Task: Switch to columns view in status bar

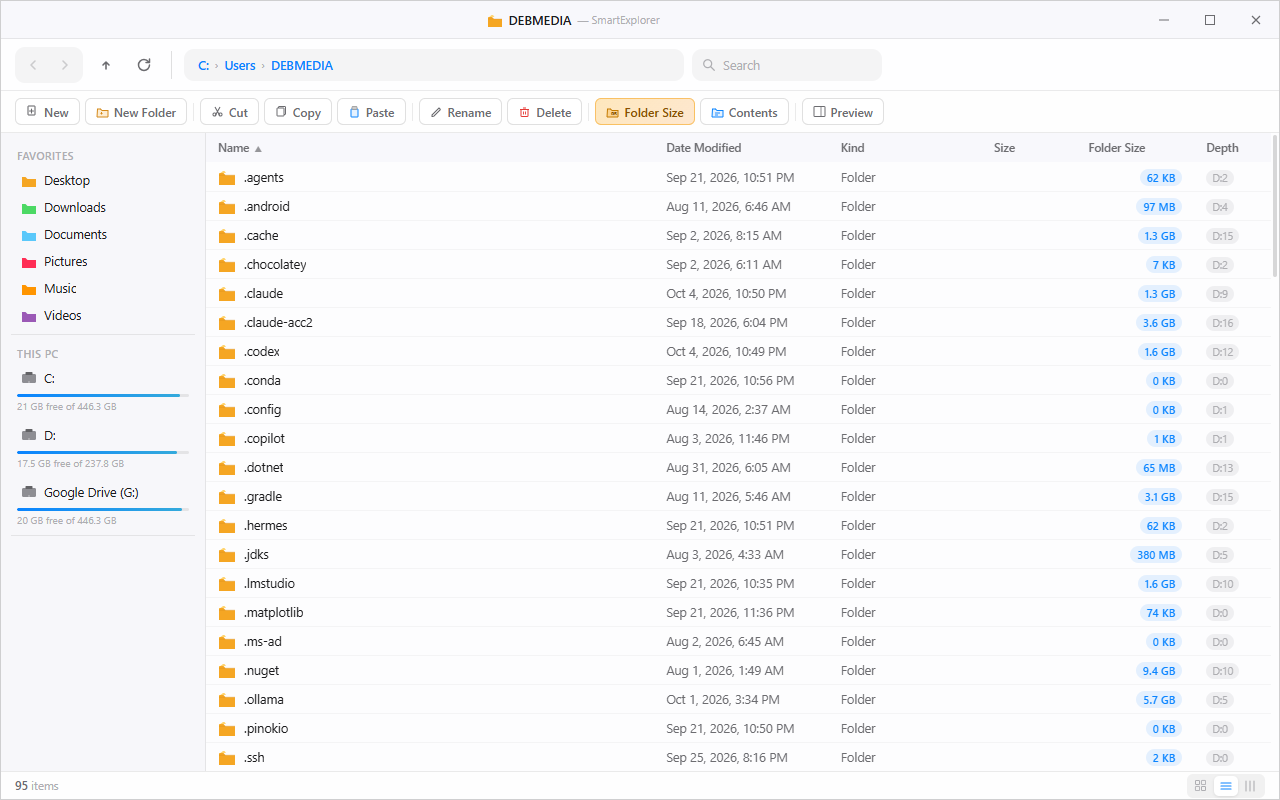Action: 1250,786
